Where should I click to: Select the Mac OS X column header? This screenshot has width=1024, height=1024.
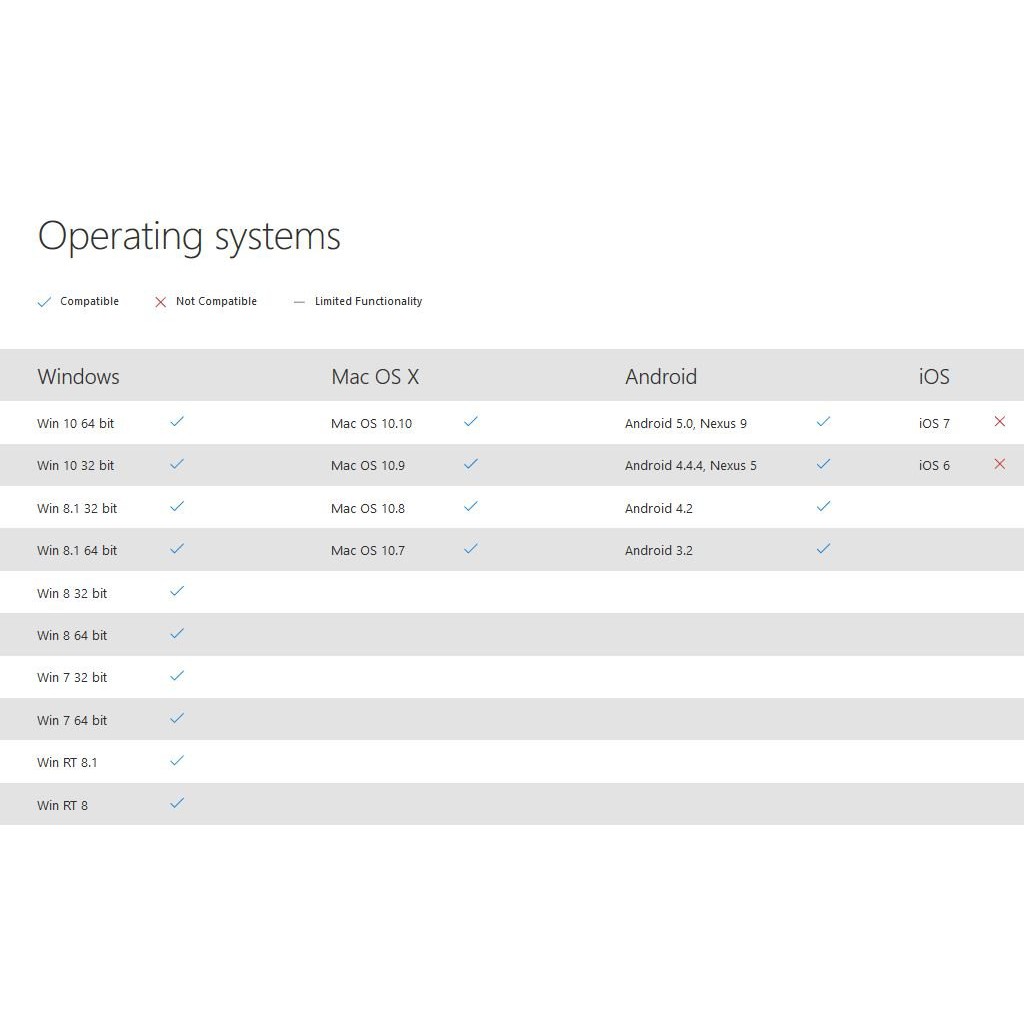pyautogui.click(x=375, y=377)
